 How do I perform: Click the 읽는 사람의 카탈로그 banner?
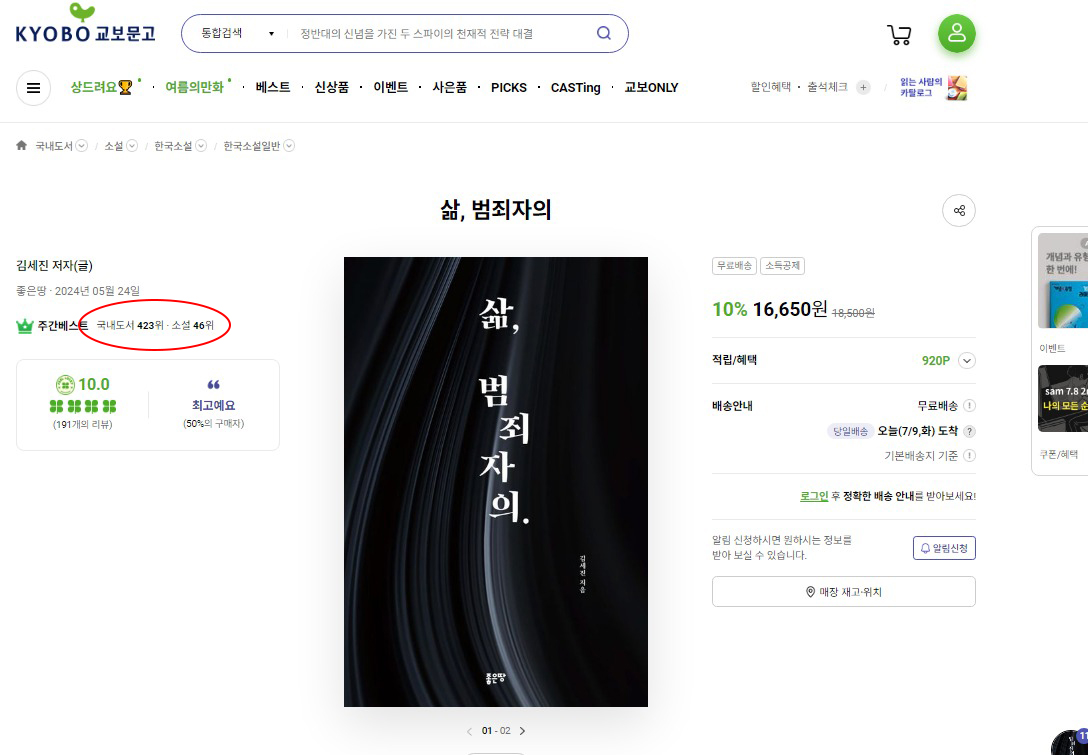[x=933, y=87]
